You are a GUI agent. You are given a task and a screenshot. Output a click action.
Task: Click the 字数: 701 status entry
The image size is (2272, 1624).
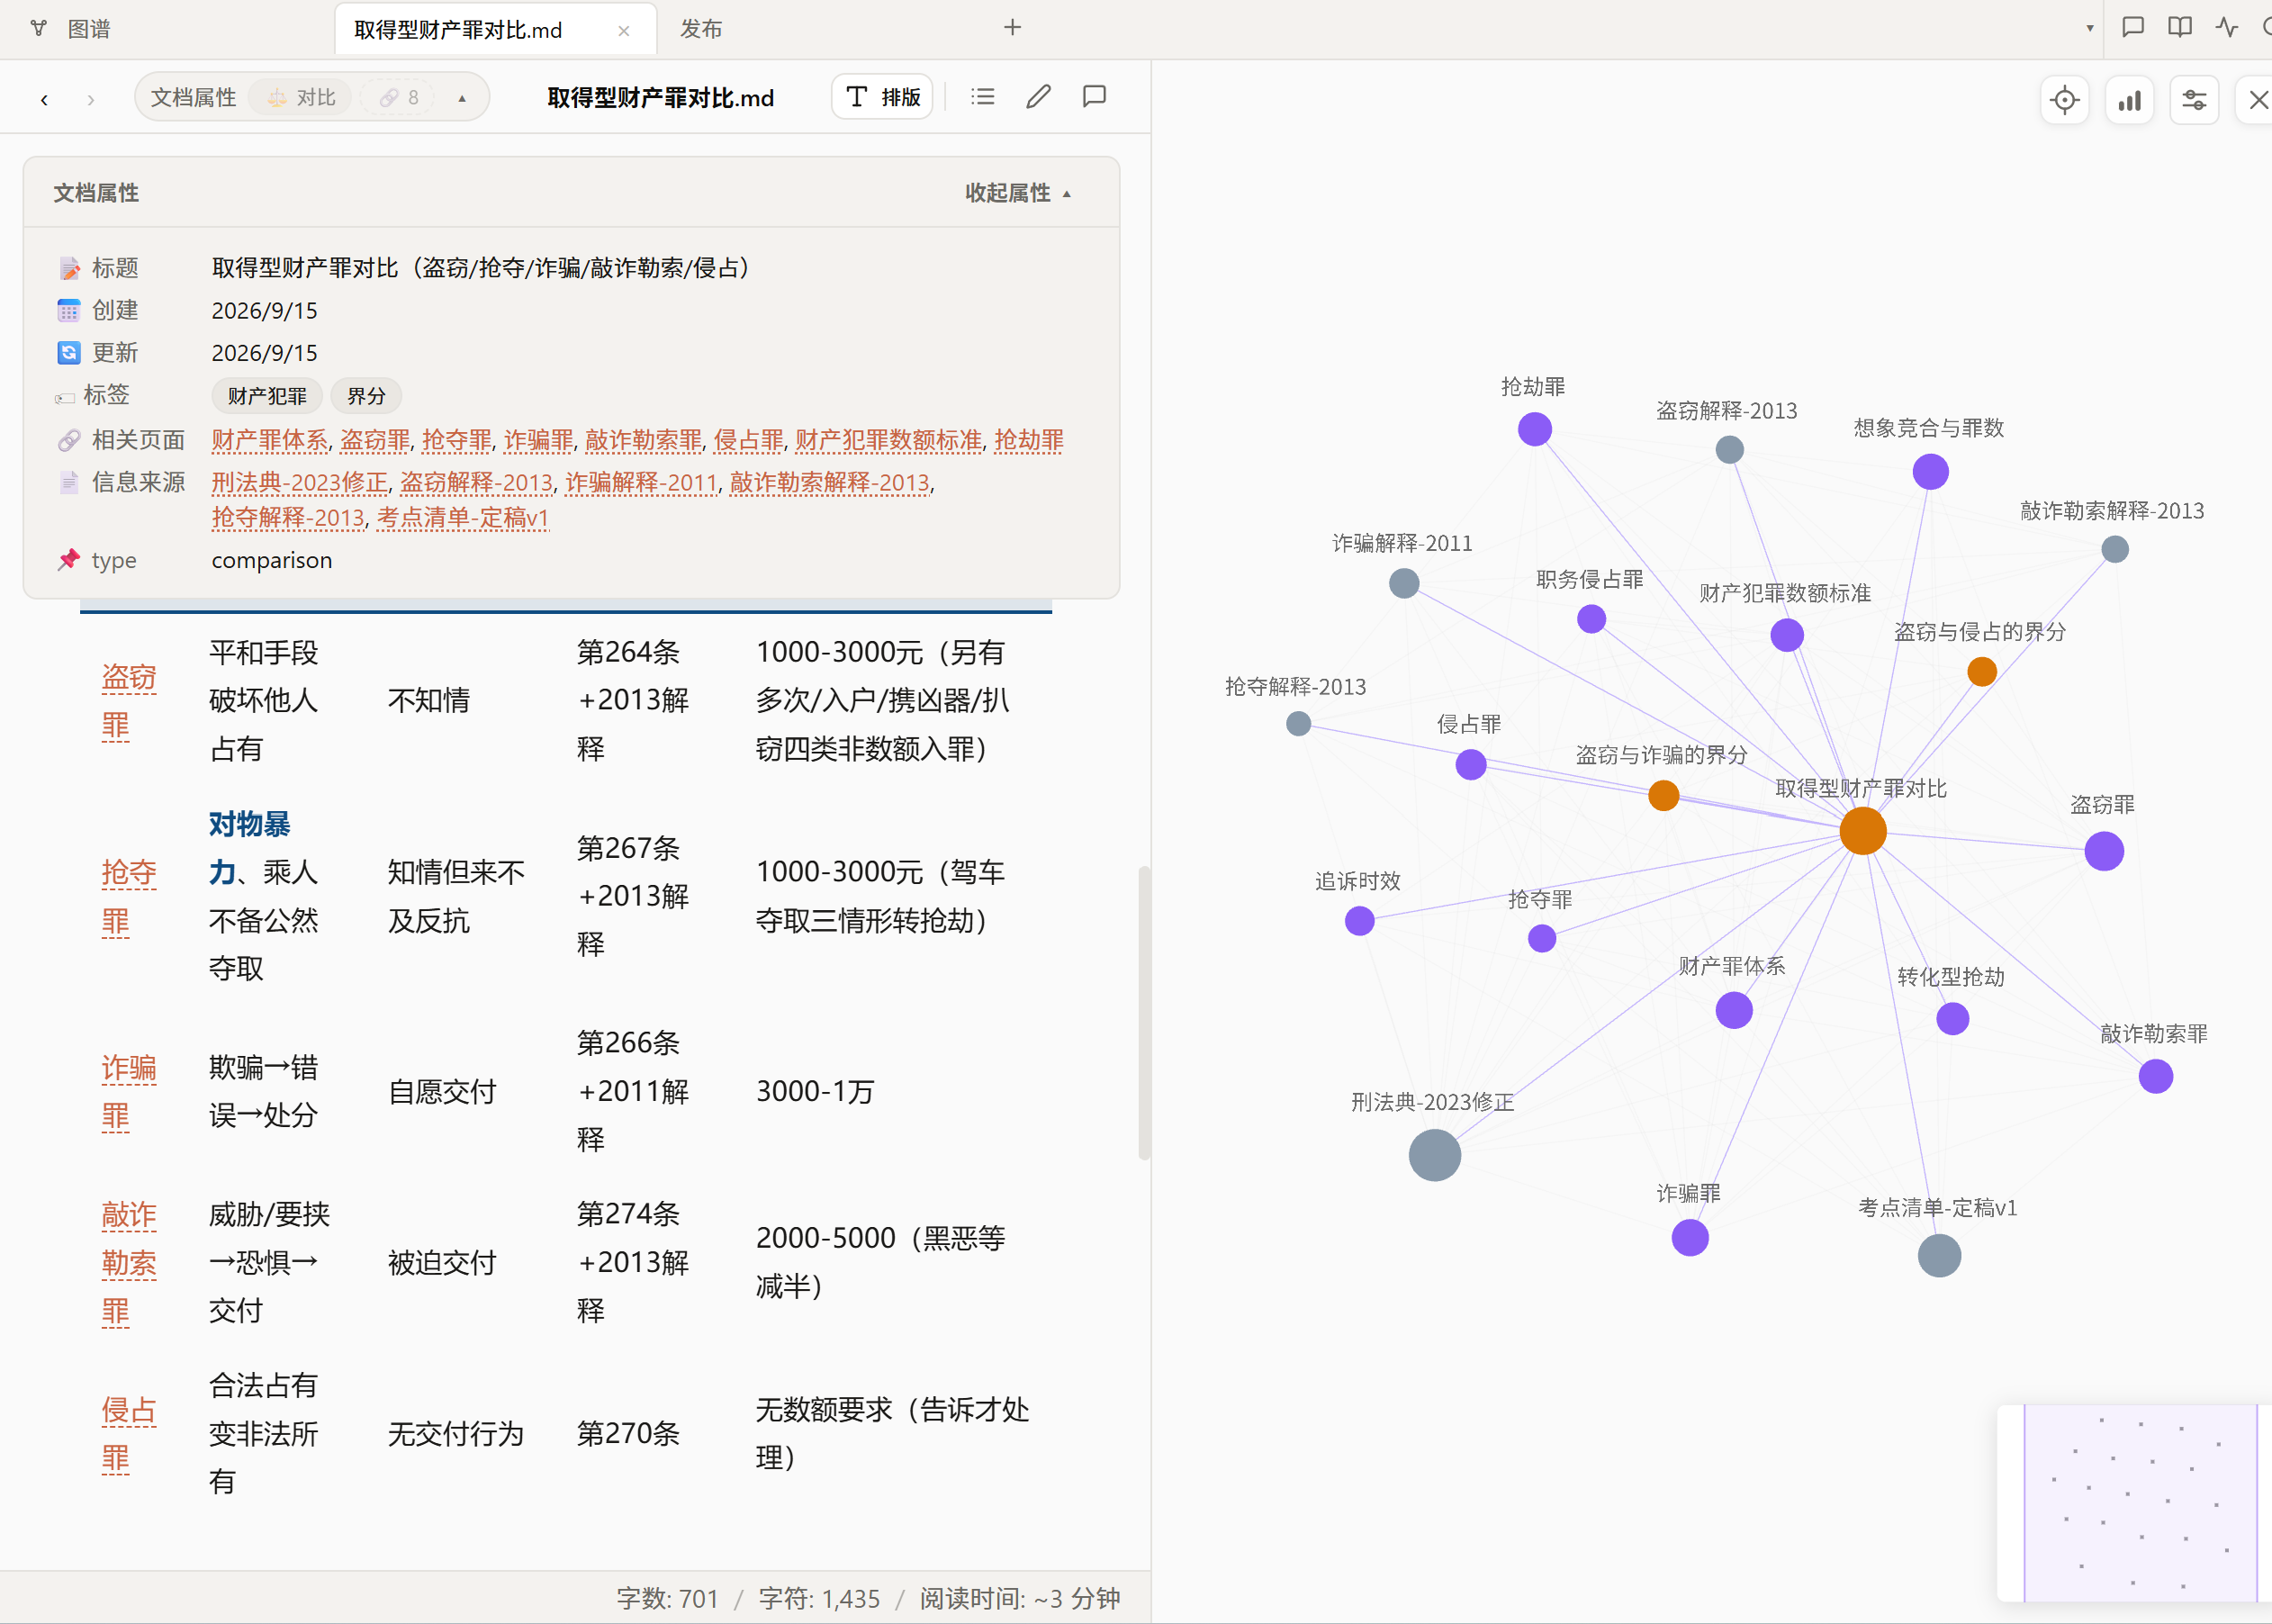point(667,1598)
